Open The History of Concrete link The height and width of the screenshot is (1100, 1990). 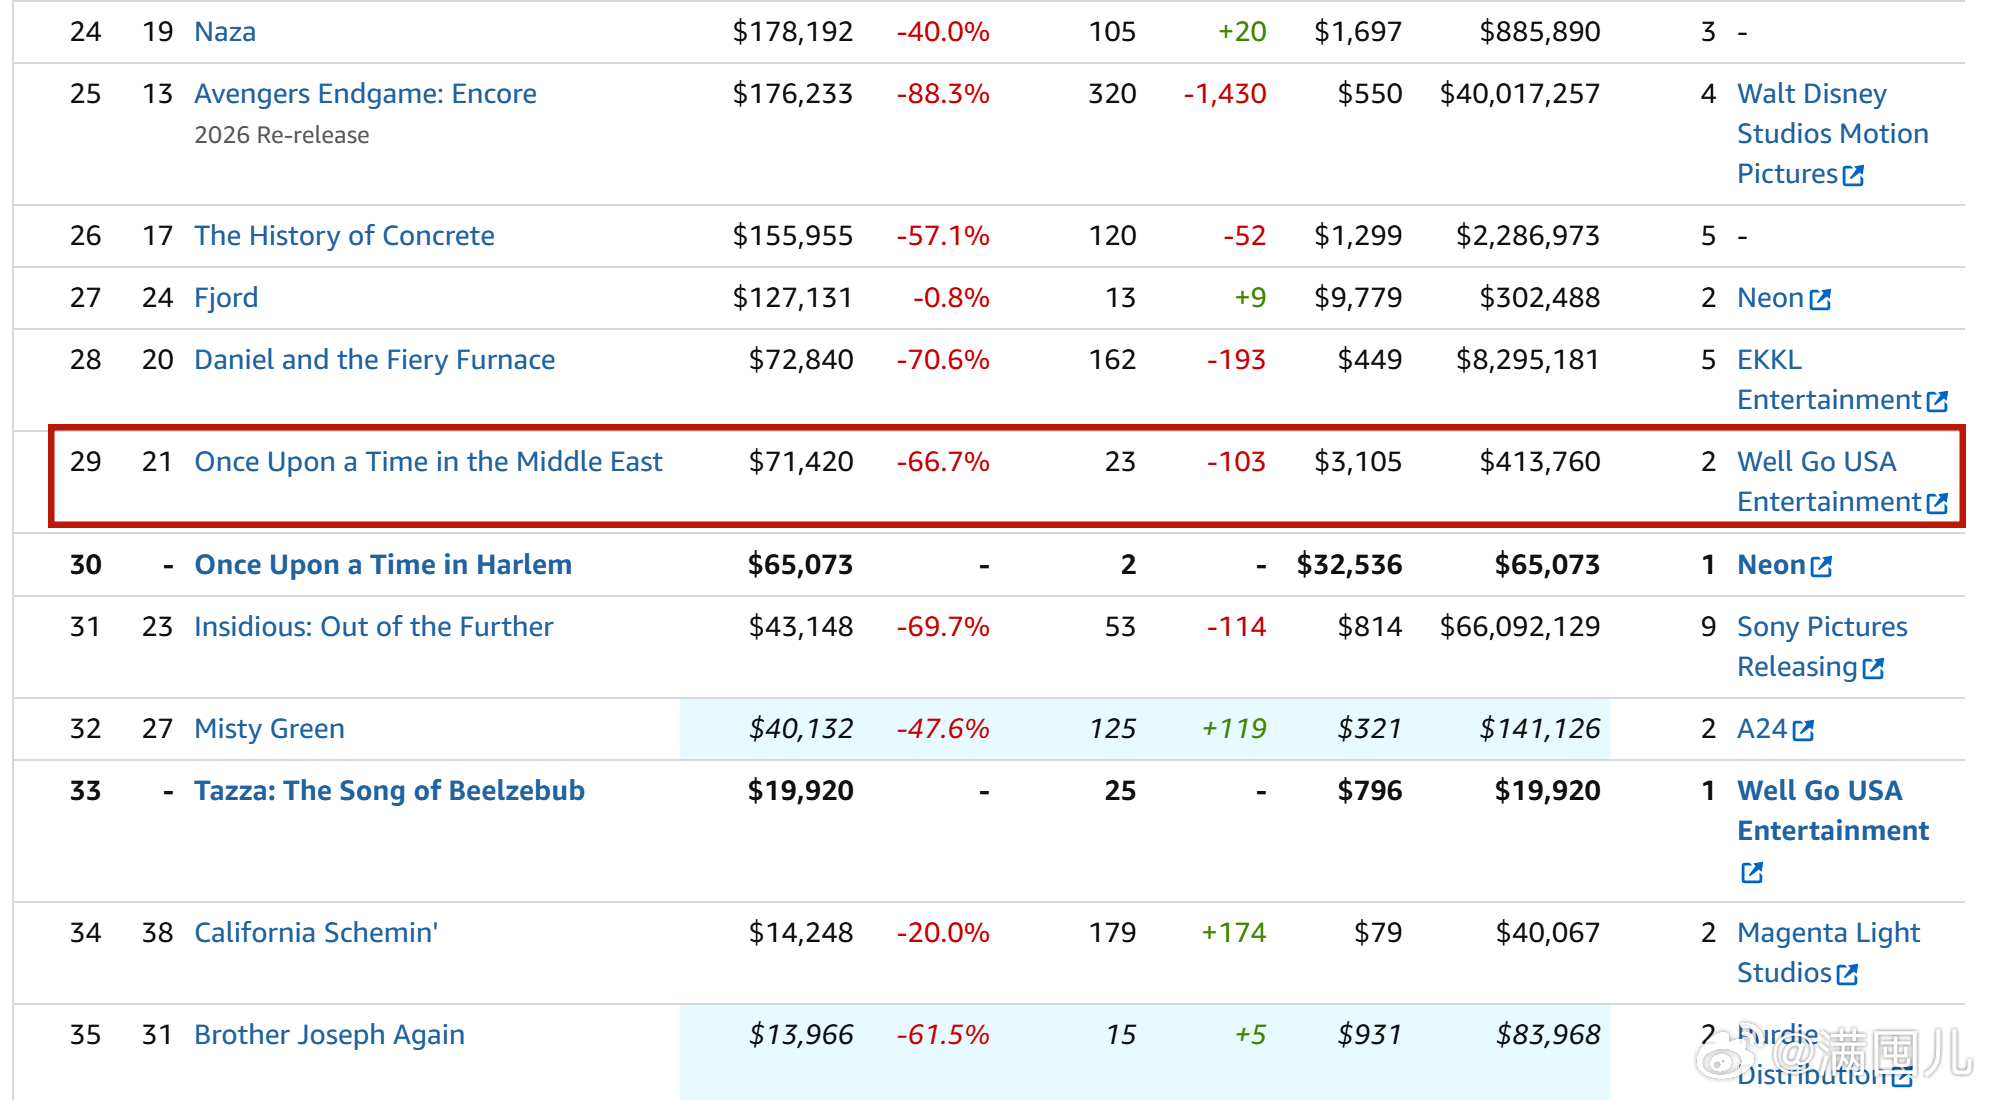coord(344,236)
